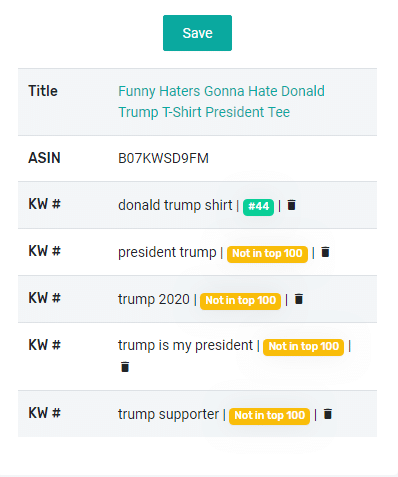Open the Funny Haters Gonna Hate title link
The width and height of the screenshot is (398, 477).
point(221,102)
